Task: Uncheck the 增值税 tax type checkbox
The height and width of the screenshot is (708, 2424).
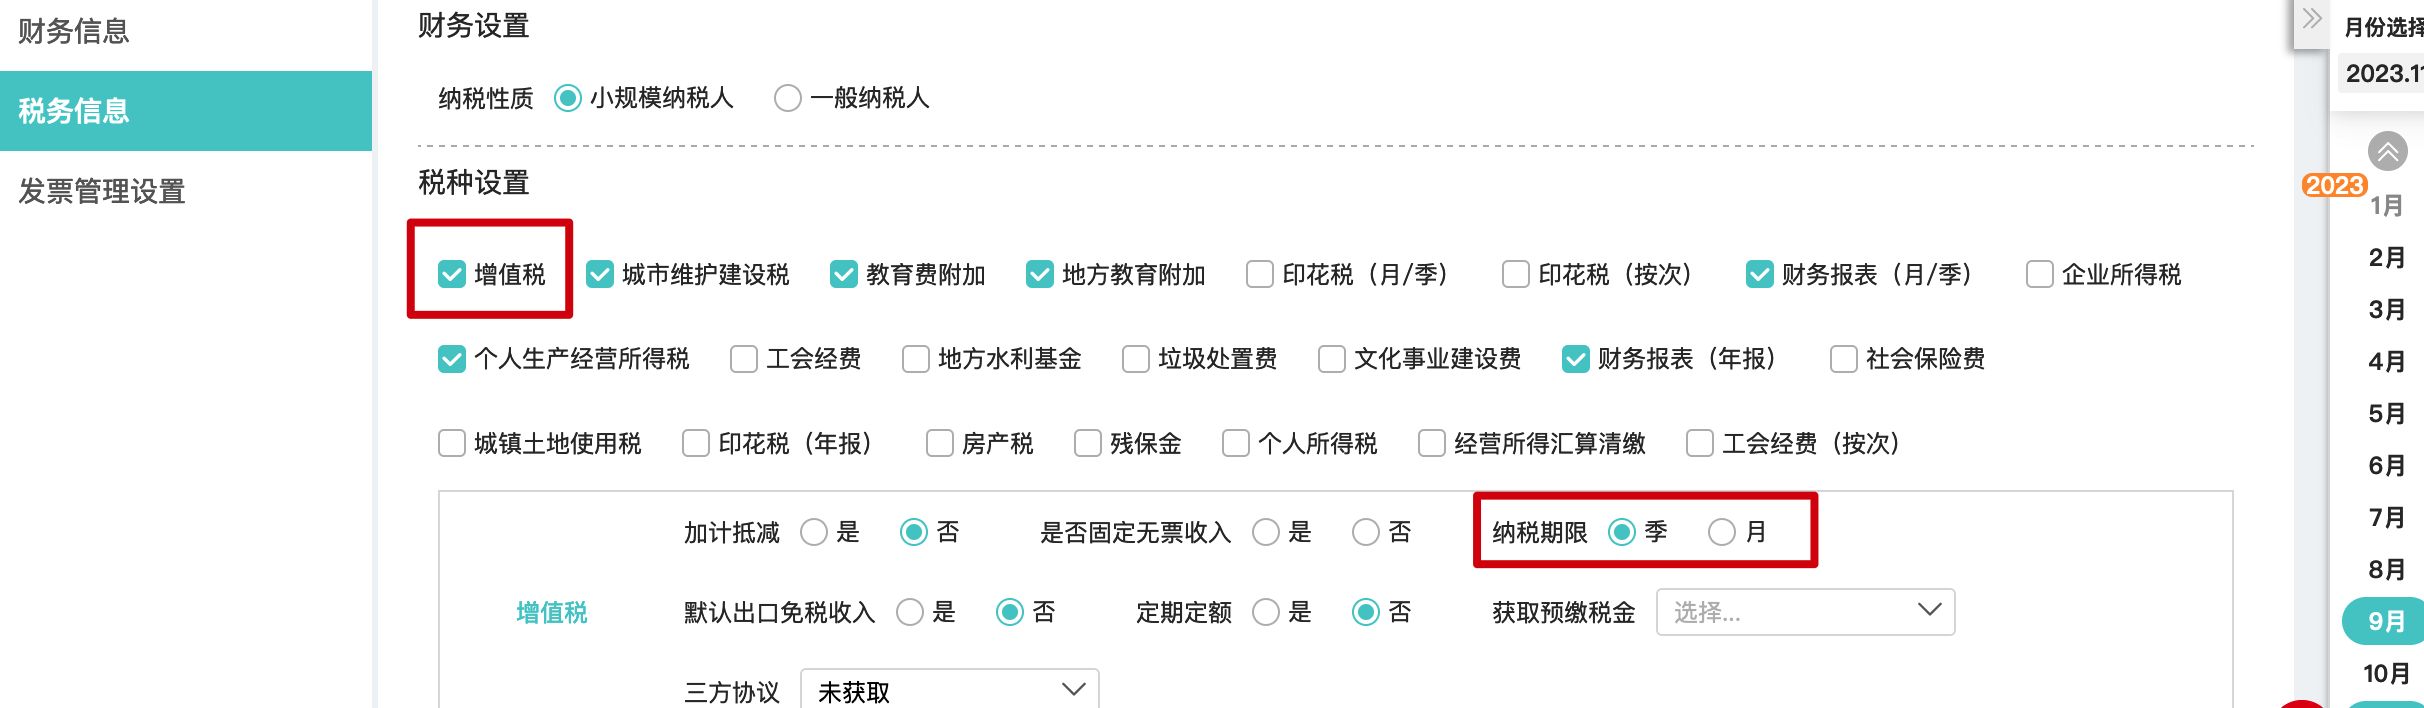Action: 452,274
